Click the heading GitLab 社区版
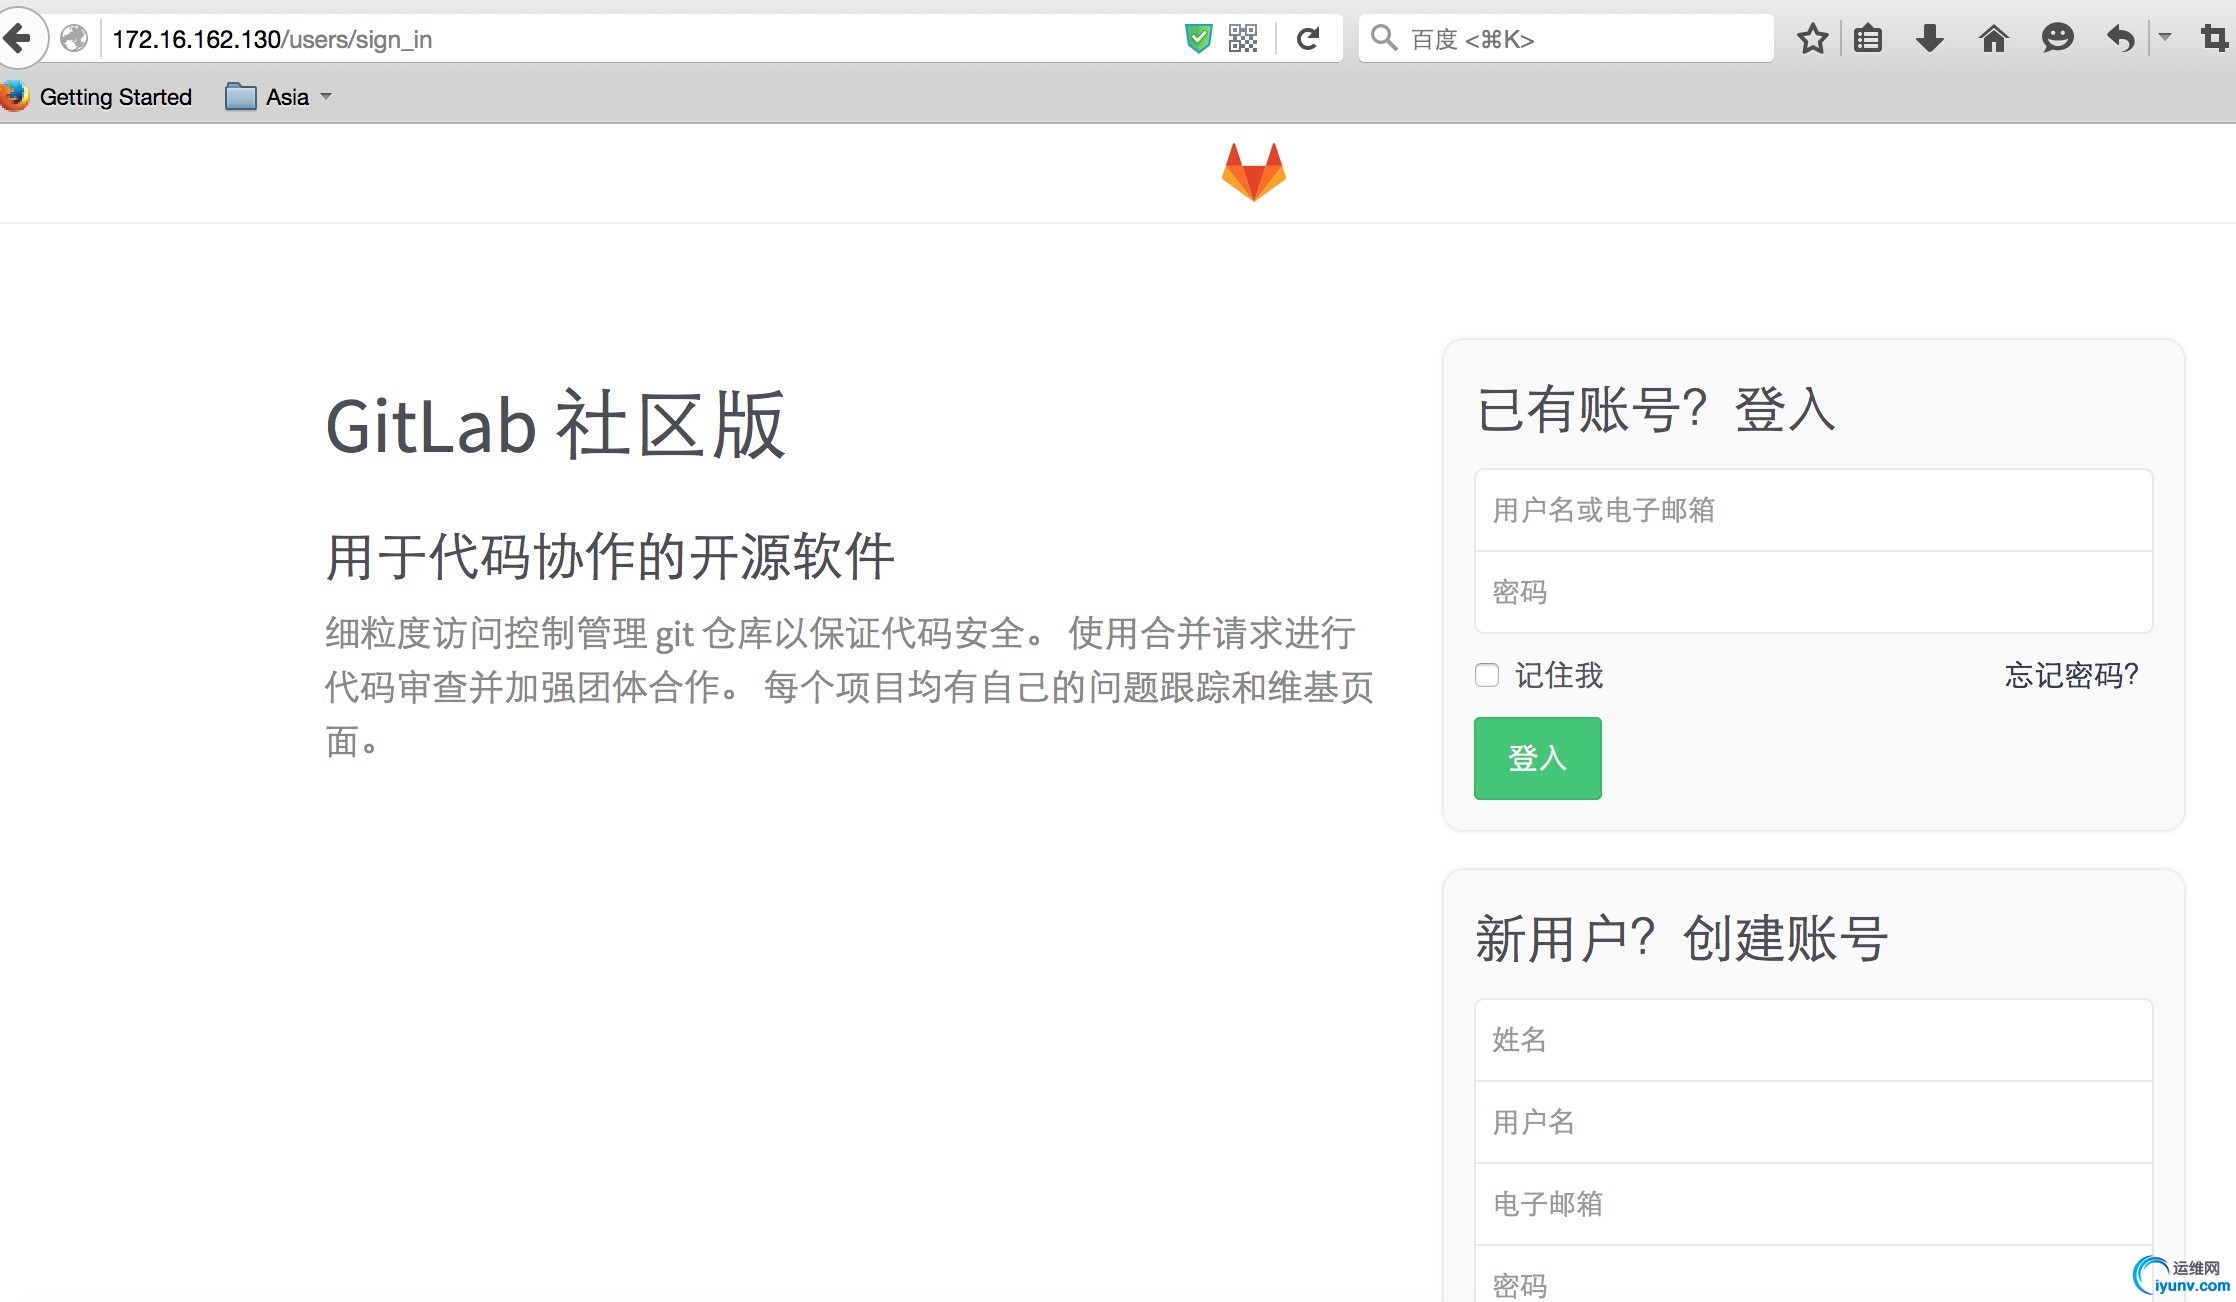 tap(556, 425)
